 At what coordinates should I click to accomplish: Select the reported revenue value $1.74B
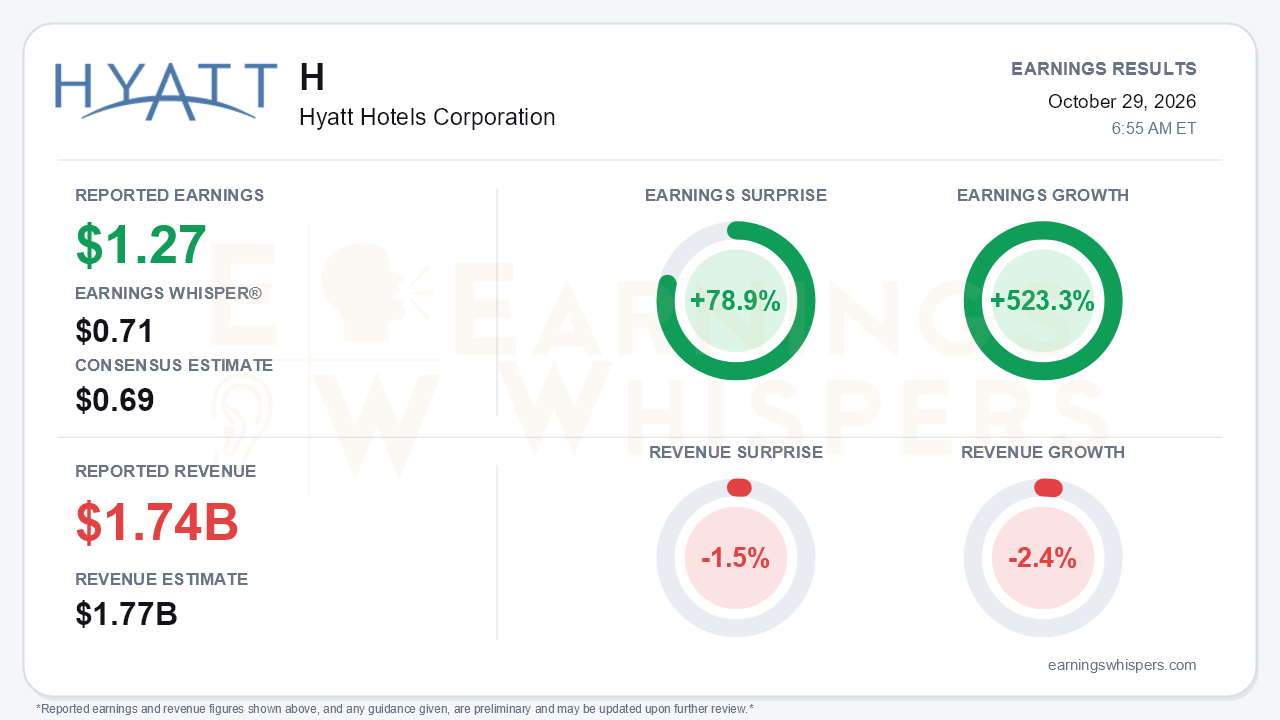tap(158, 522)
